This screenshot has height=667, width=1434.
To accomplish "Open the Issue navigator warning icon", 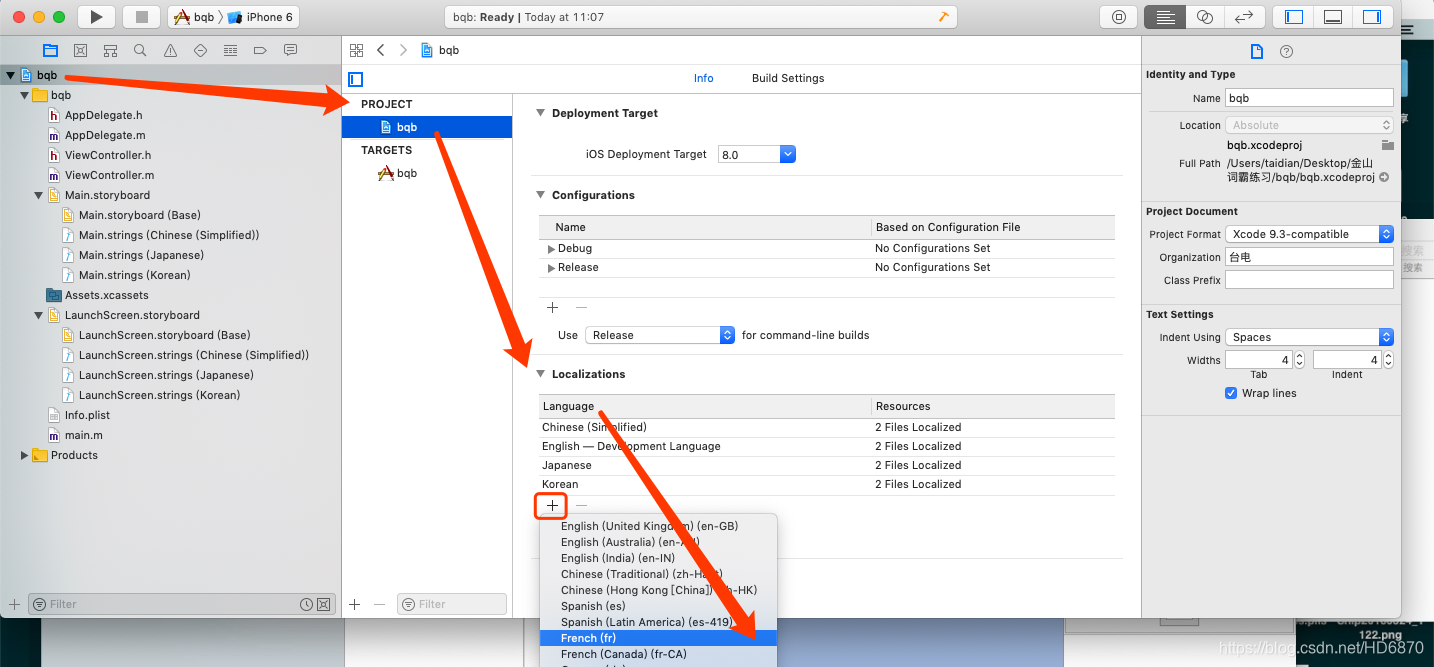I will (x=170, y=50).
